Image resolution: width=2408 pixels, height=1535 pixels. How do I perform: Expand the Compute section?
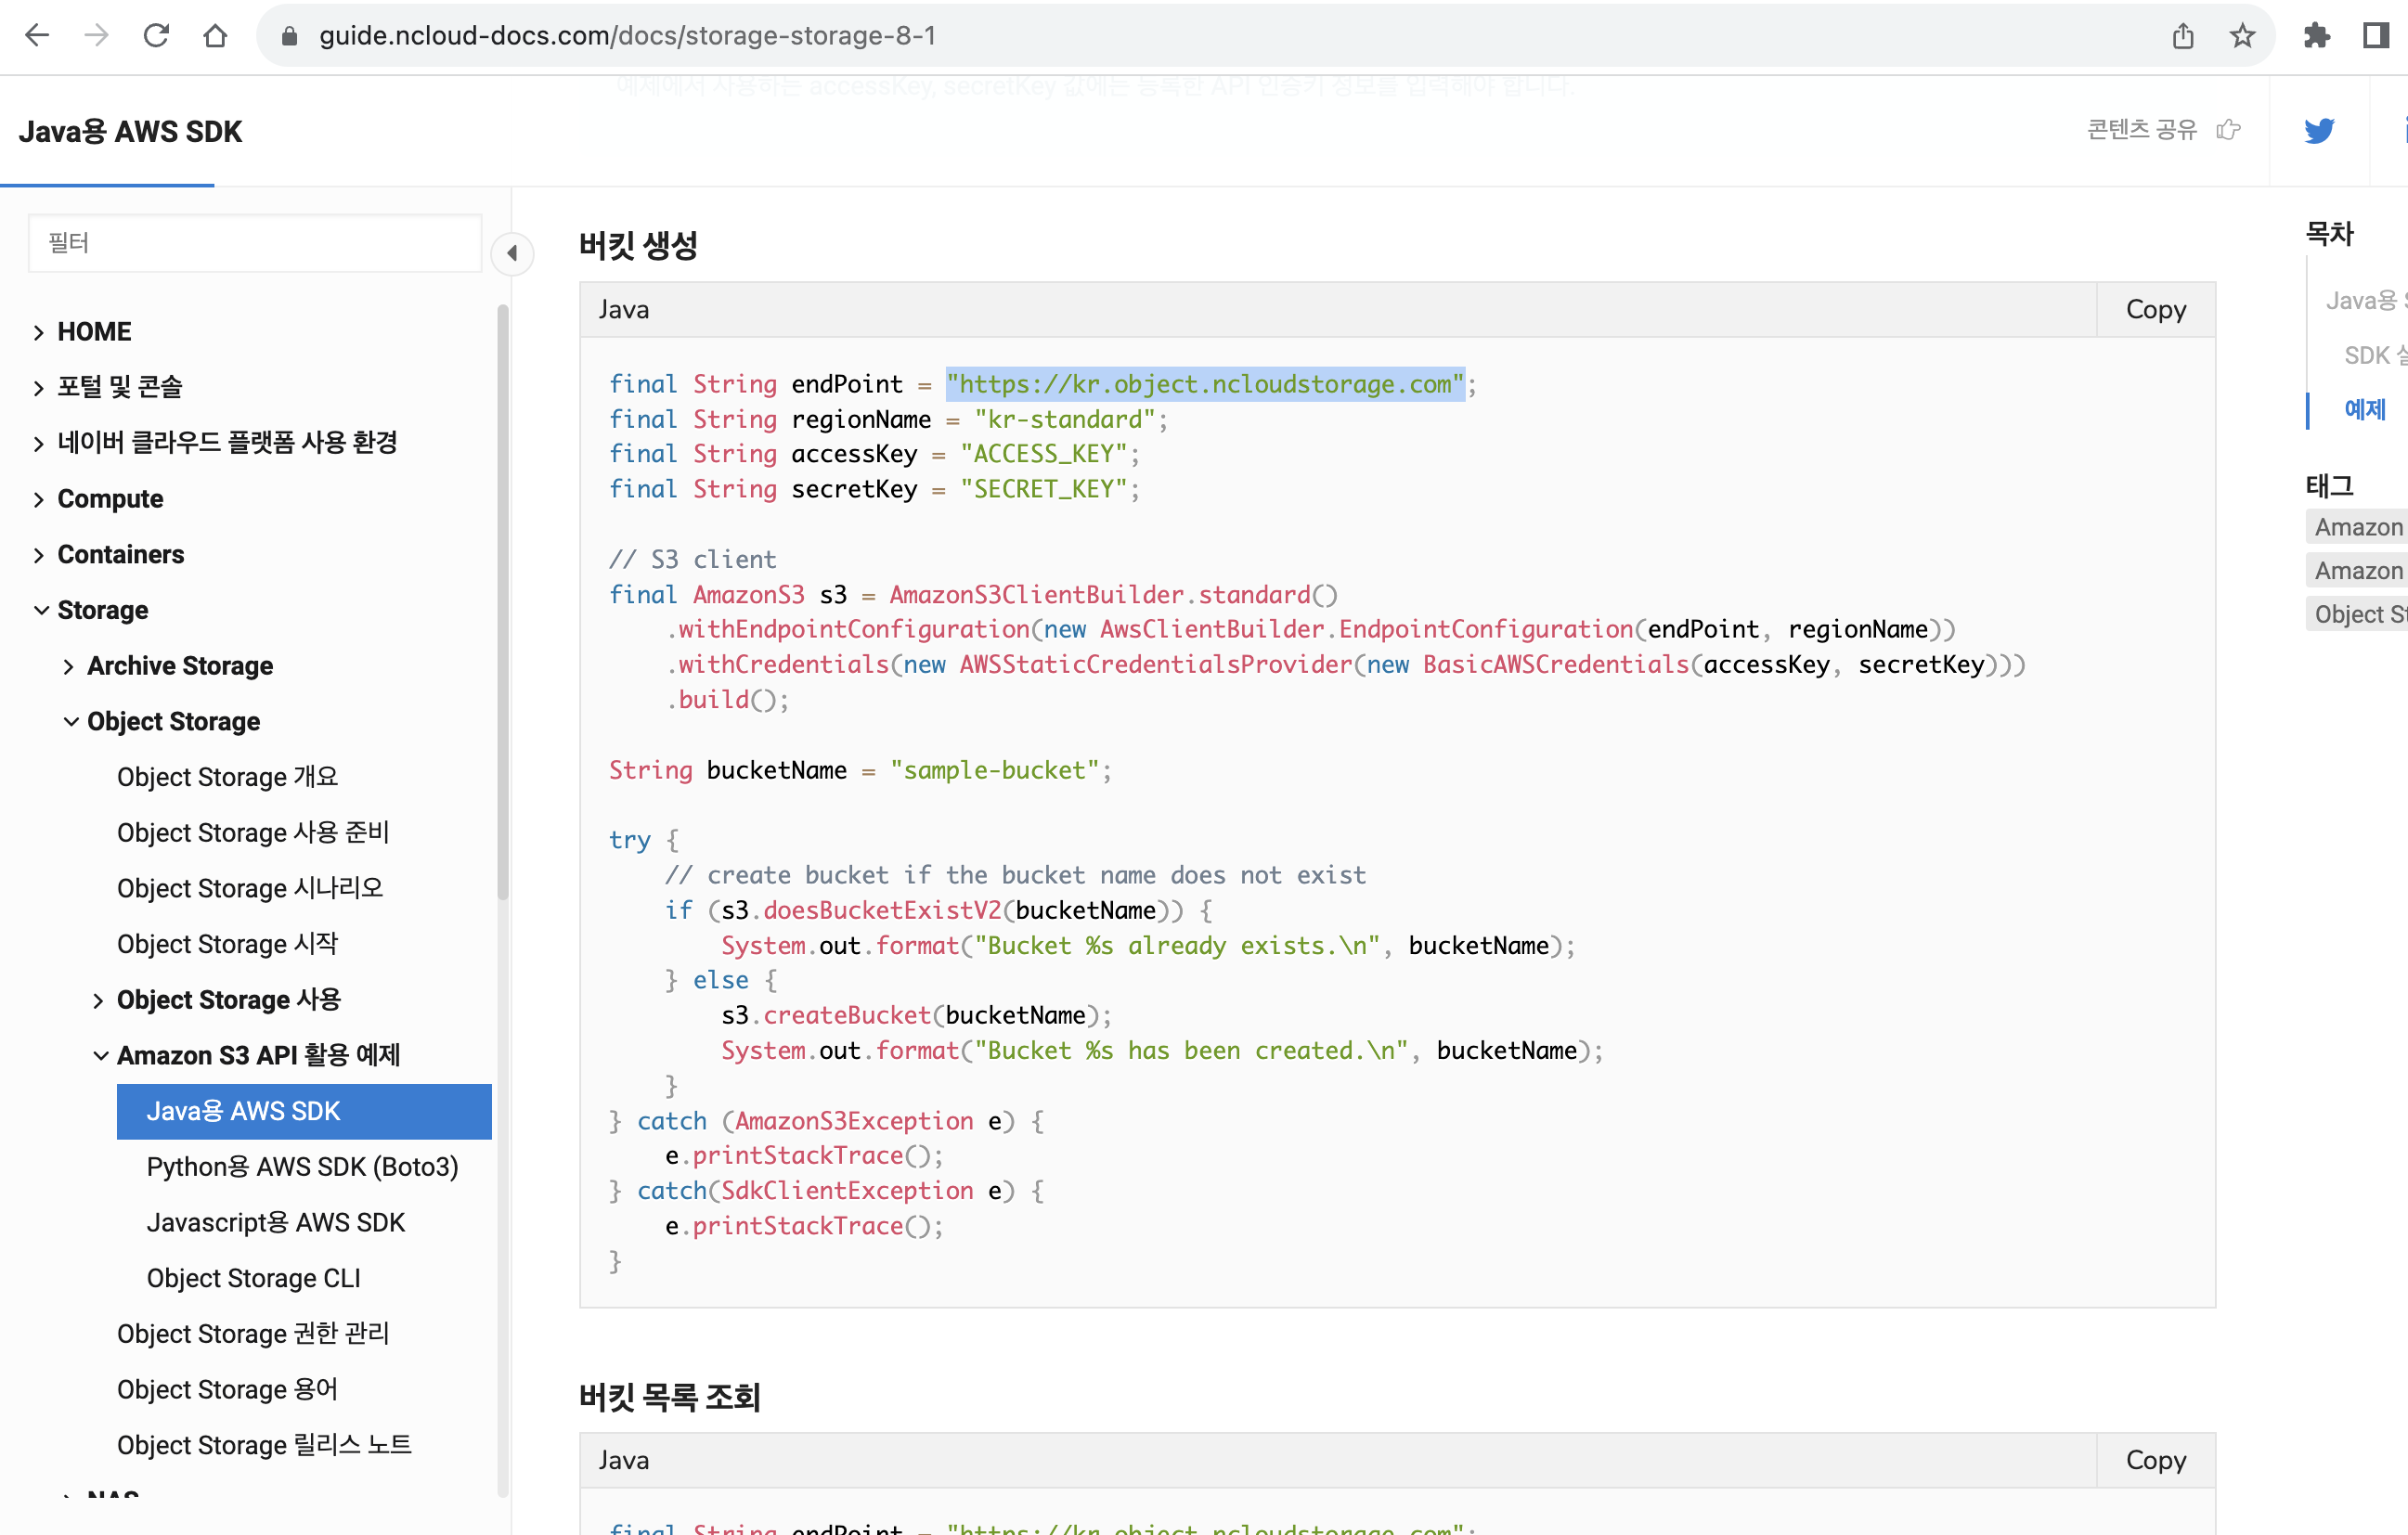[x=38, y=499]
